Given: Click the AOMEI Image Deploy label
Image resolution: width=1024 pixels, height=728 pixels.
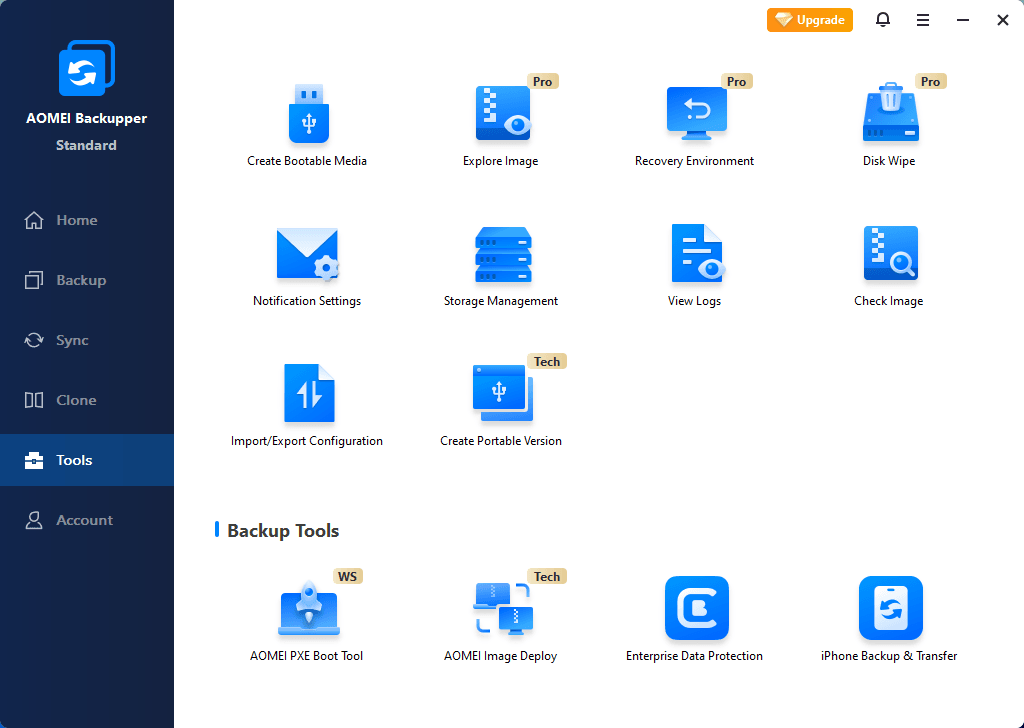Looking at the screenshot, I should coord(501,656).
